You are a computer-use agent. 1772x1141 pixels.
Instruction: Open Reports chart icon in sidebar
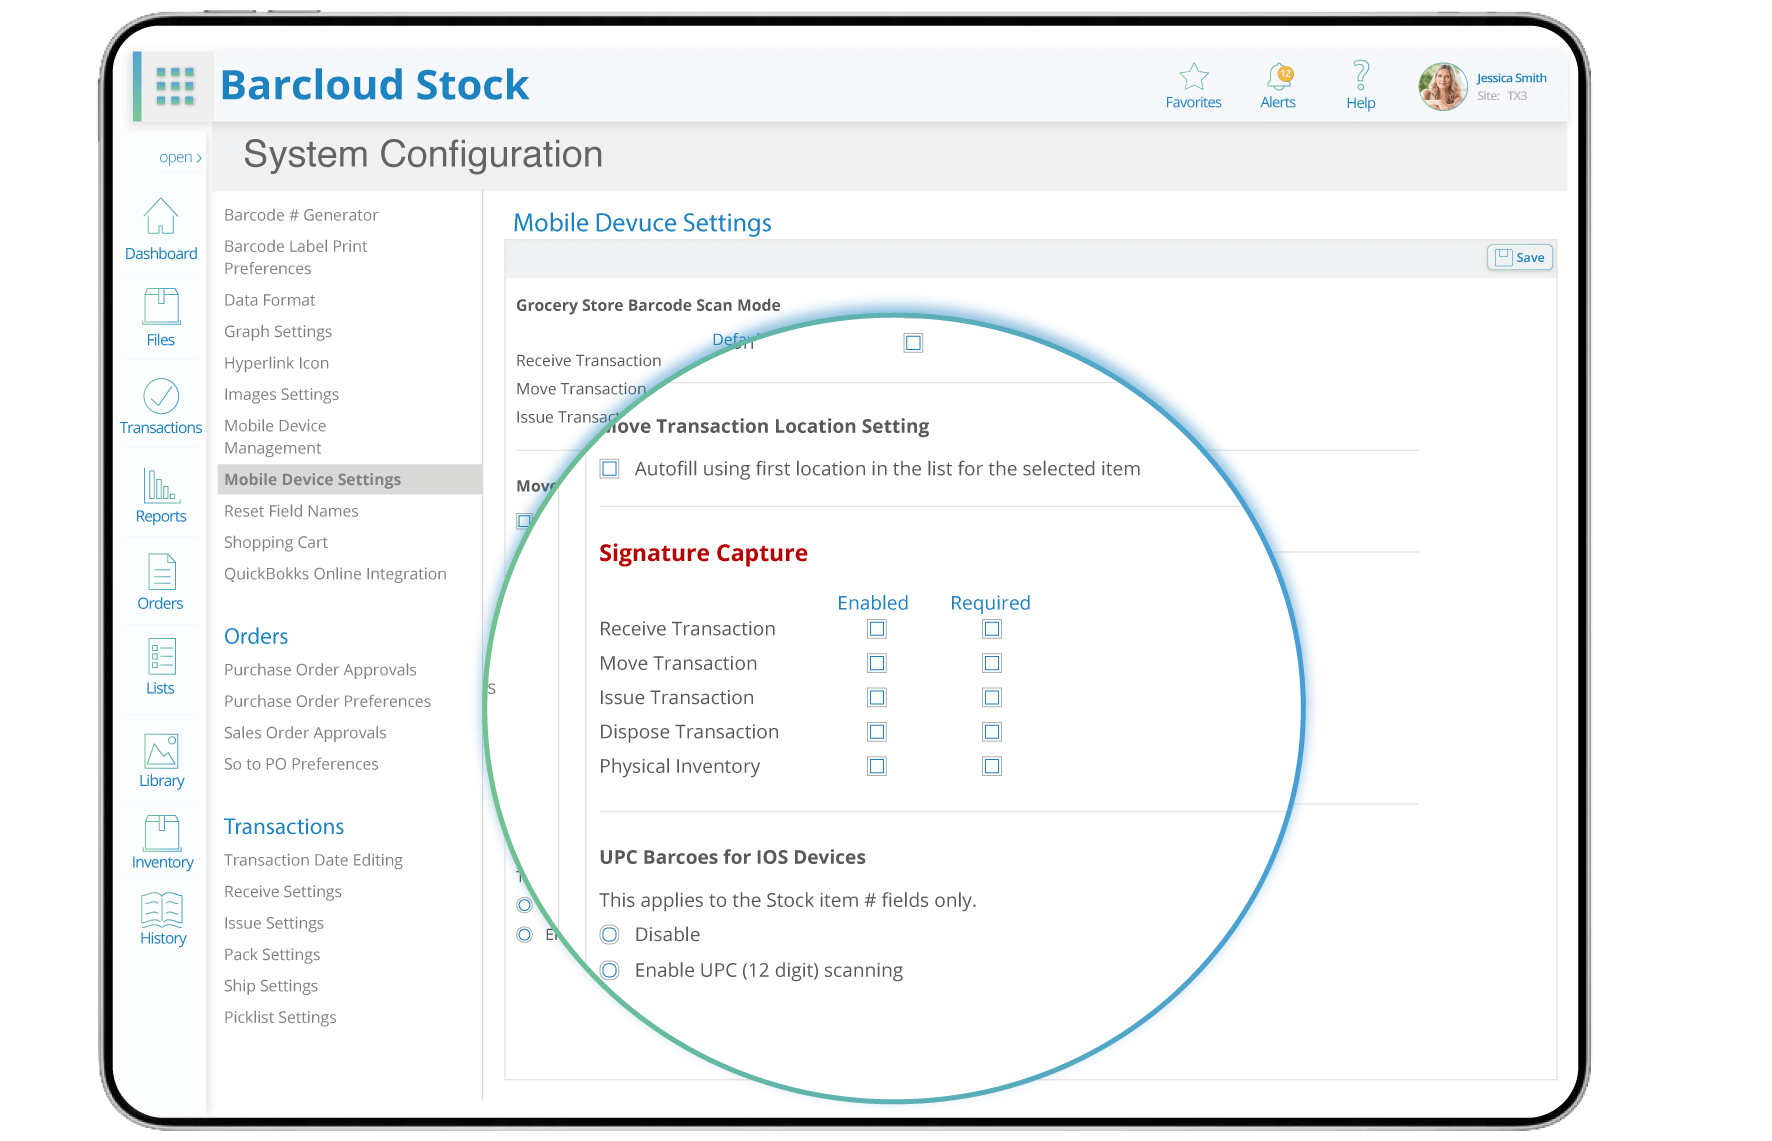click(161, 485)
